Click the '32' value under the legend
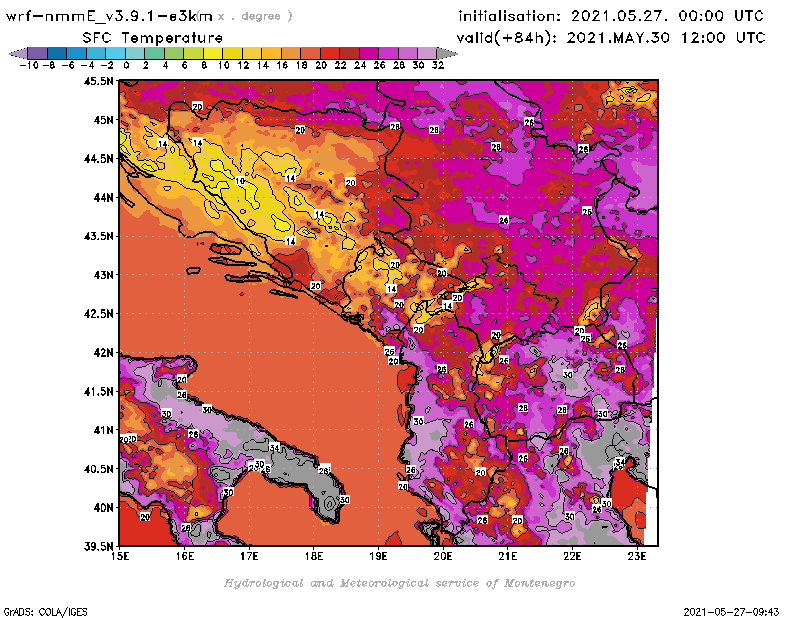 coord(438,66)
